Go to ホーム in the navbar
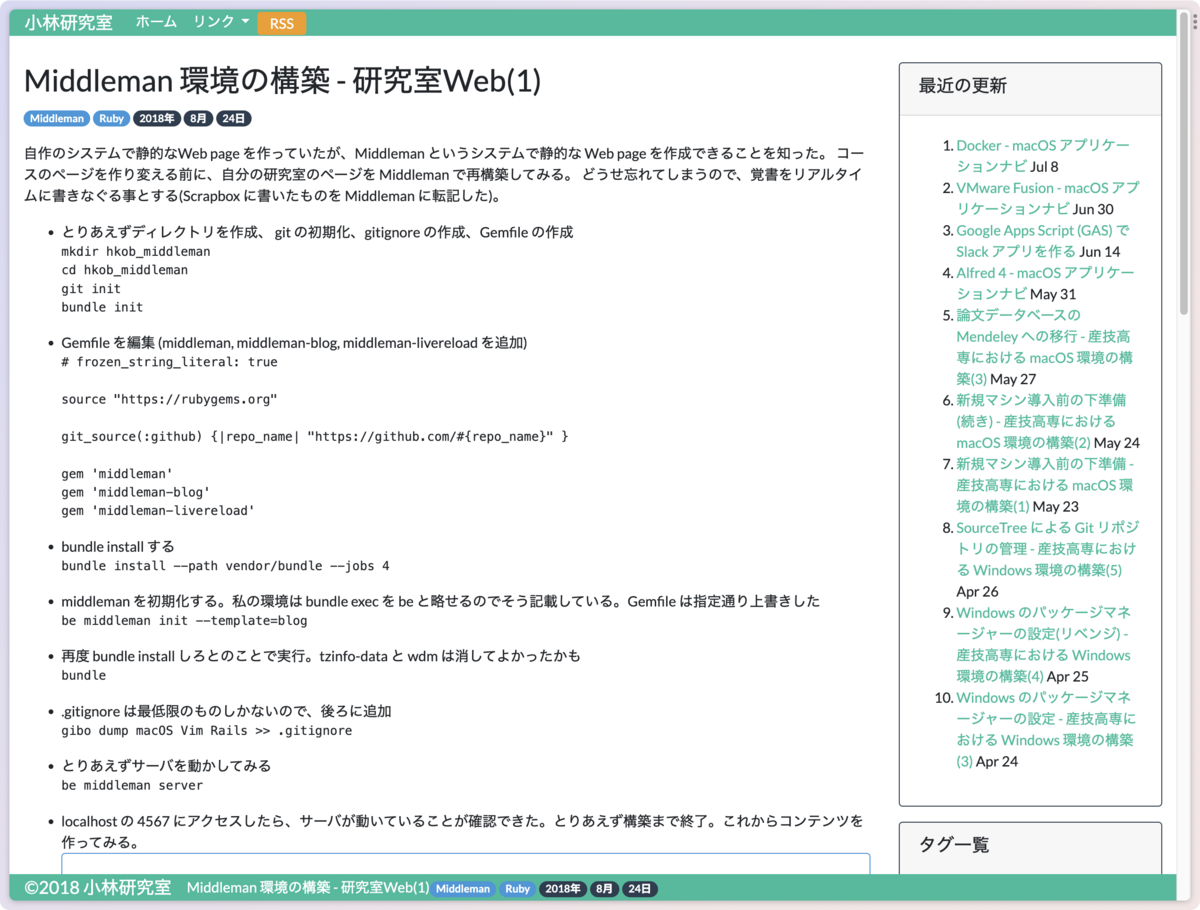The image size is (1200, 910). click(156, 22)
